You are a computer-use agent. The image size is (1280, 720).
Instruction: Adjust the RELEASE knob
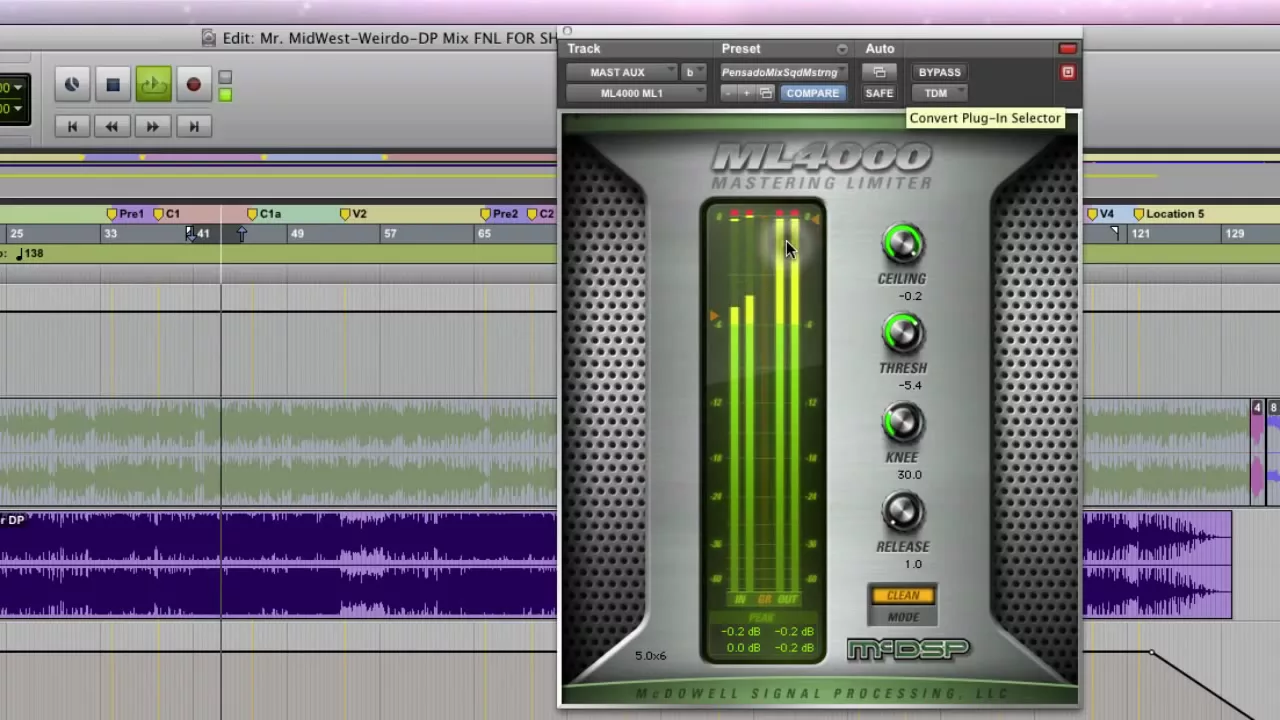click(902, 511)
